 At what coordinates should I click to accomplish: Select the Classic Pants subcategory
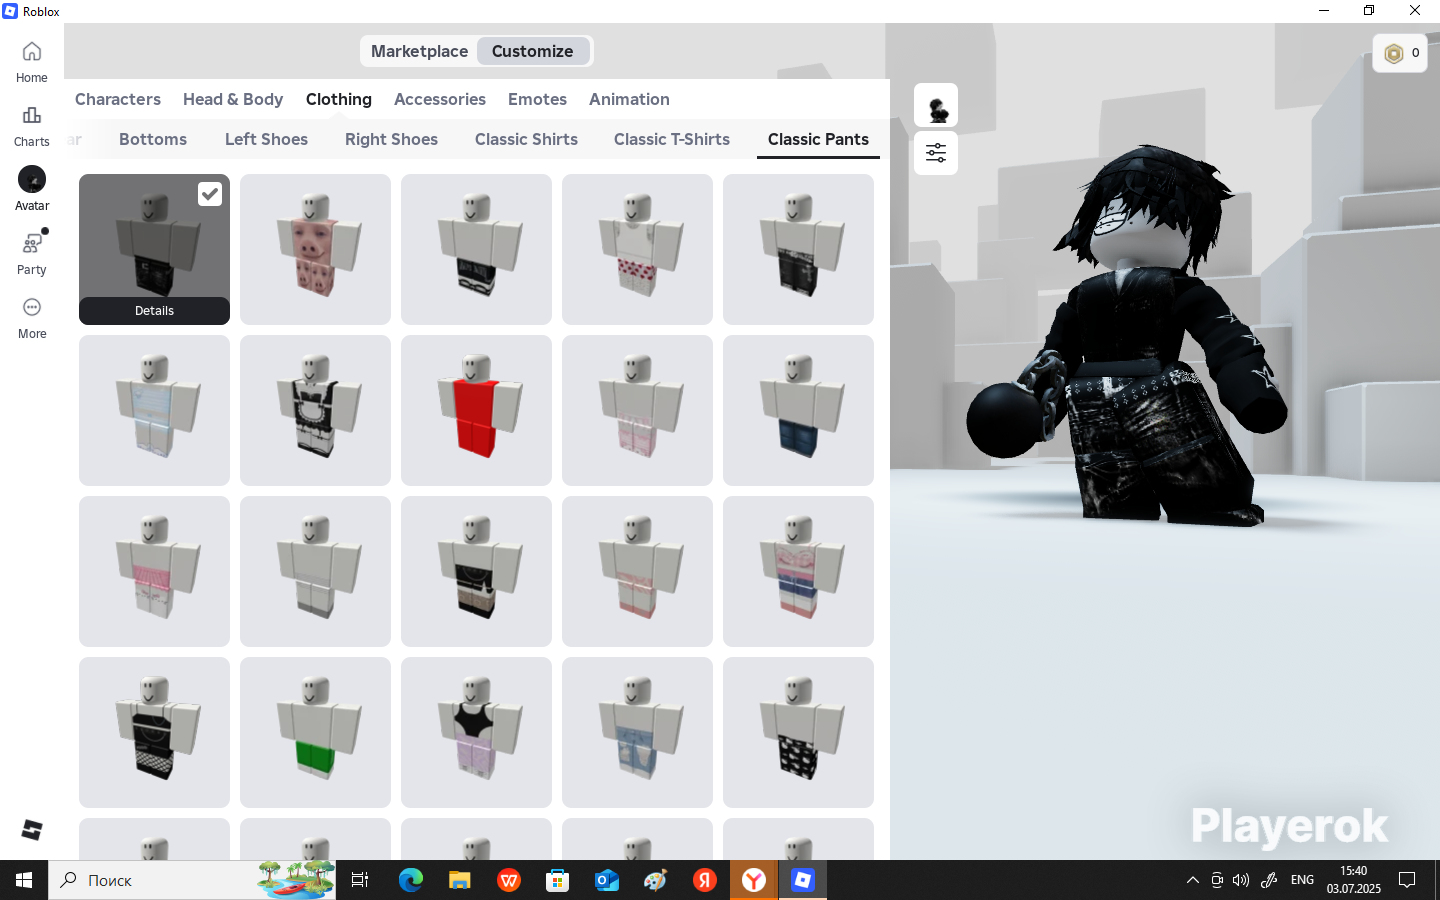point(818,139)
